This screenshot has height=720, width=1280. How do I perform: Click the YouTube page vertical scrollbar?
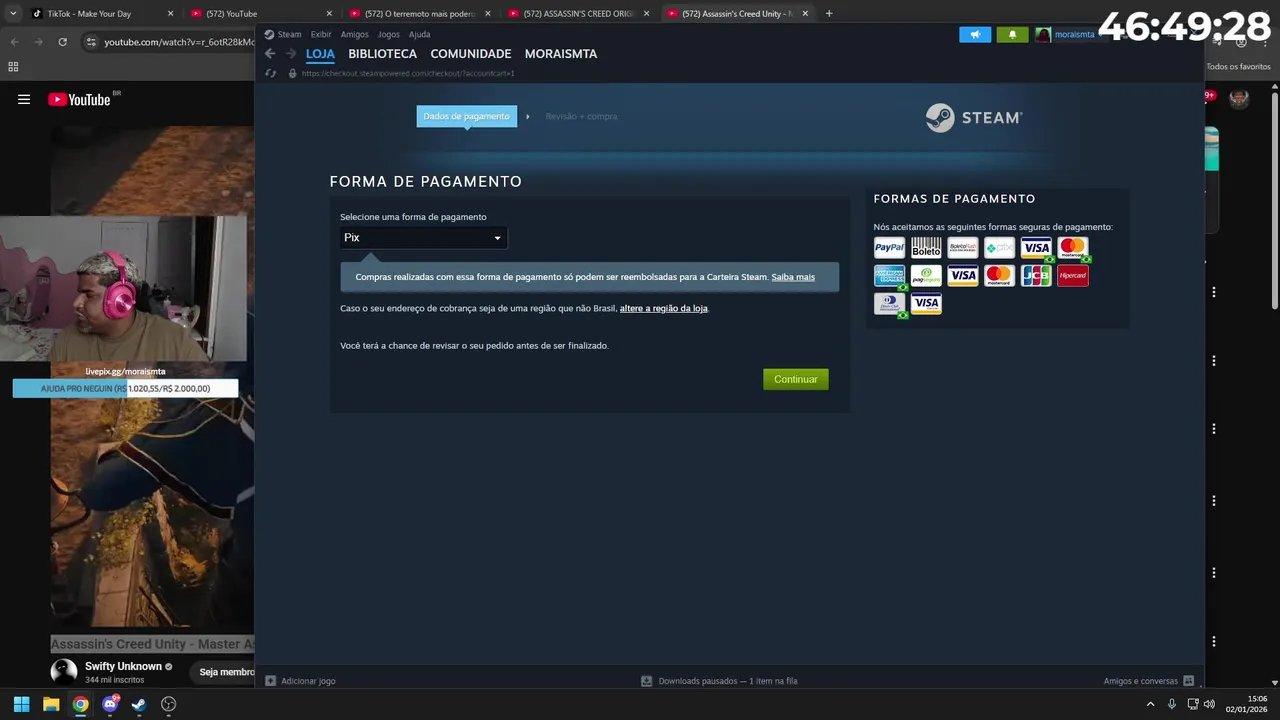pyautogui.click(x=1274, y=200)
